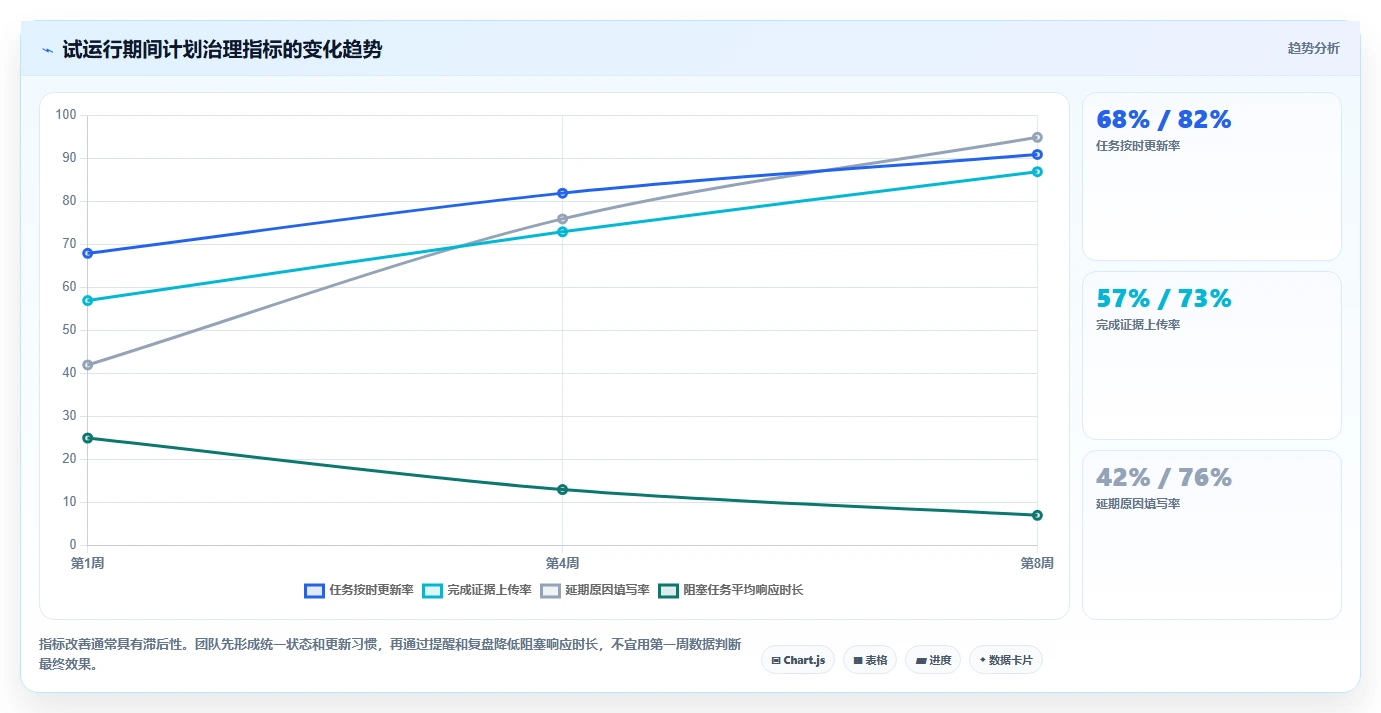Click the 42% / 76% stat card
The width and height of the screenshot is (1381, 713).
tap(1212, 534)
